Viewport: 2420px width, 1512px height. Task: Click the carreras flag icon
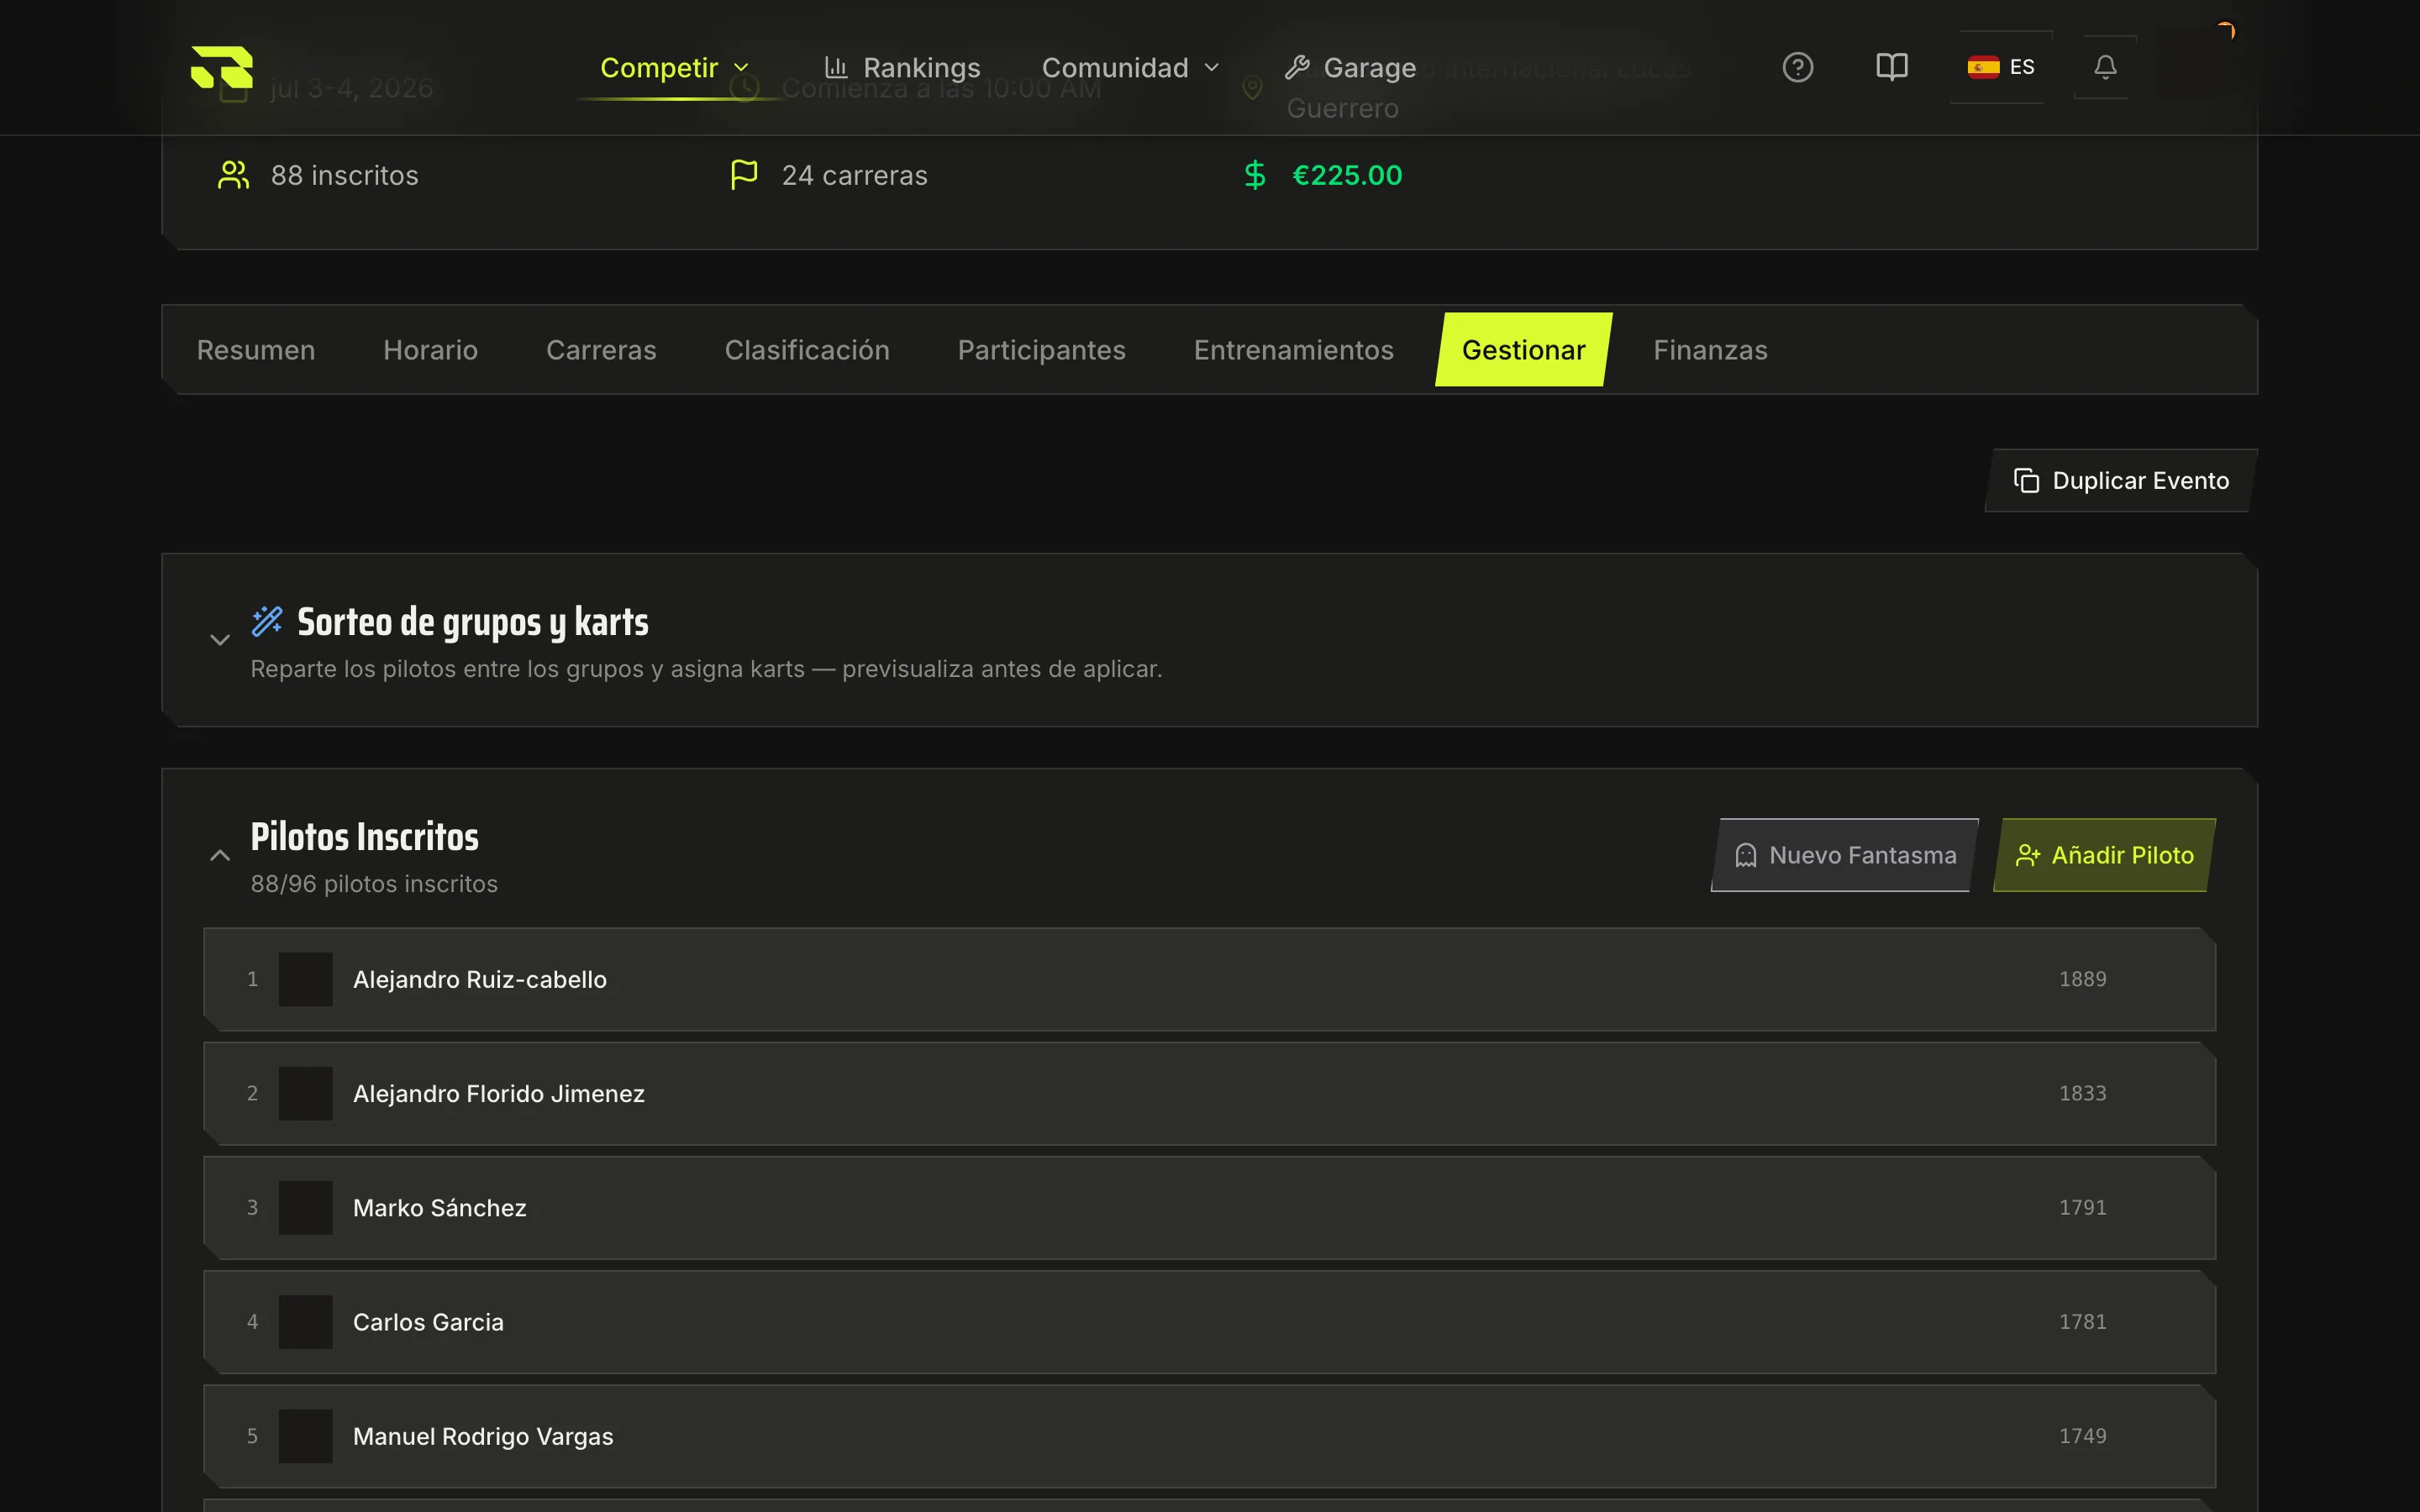point(744,175)
